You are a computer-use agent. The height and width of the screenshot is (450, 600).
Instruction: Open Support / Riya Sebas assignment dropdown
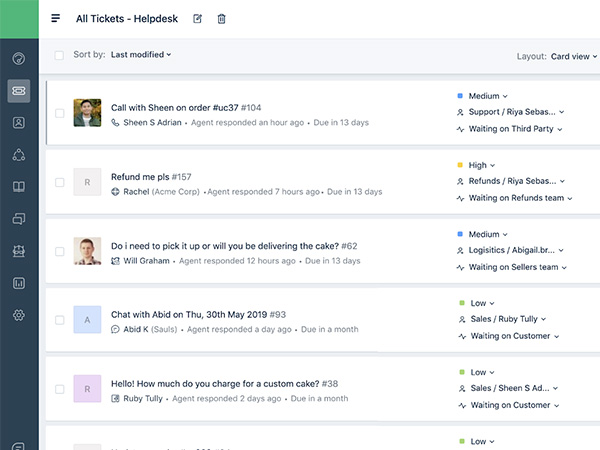pos(516,112)
